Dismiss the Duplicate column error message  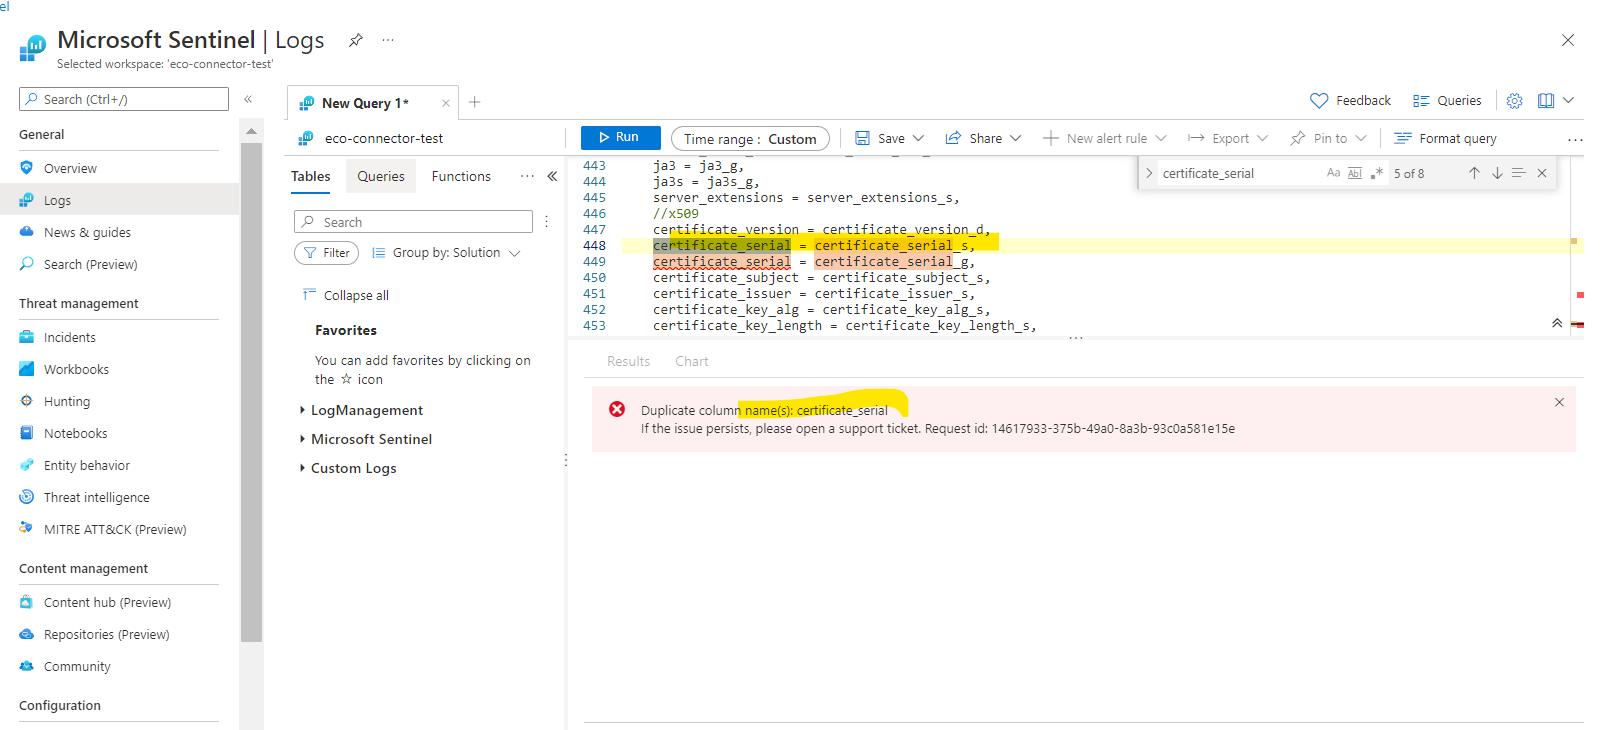pos(1559,402)
